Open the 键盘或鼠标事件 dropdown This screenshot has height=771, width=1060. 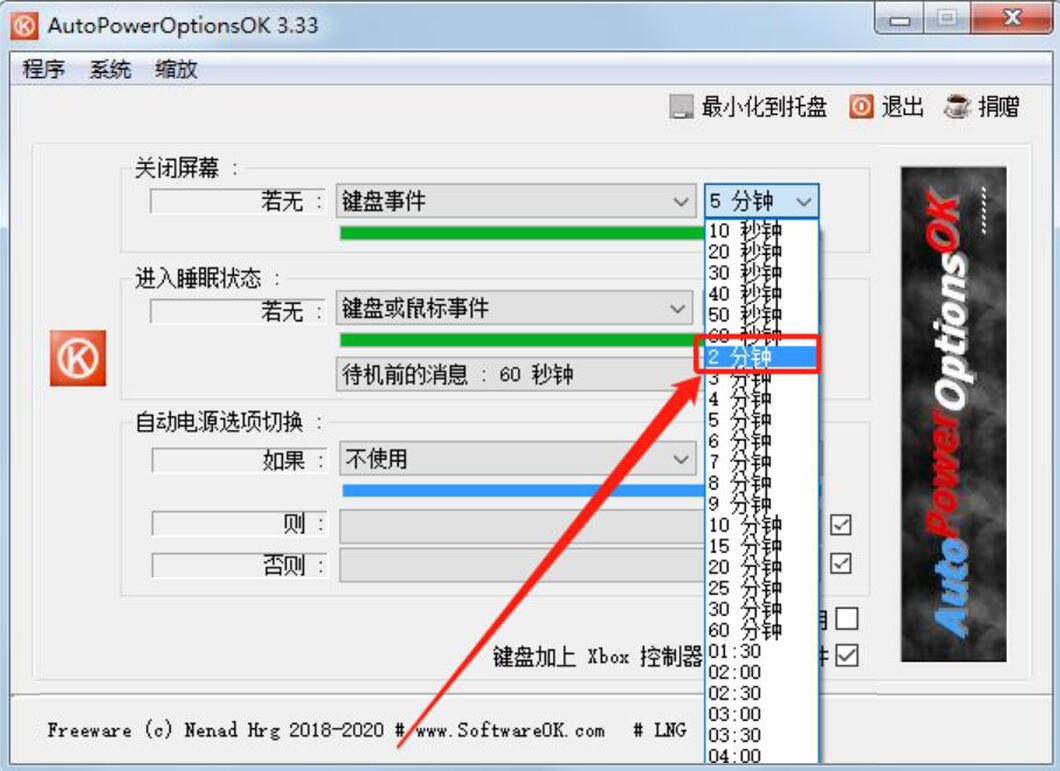pos(514,308)
